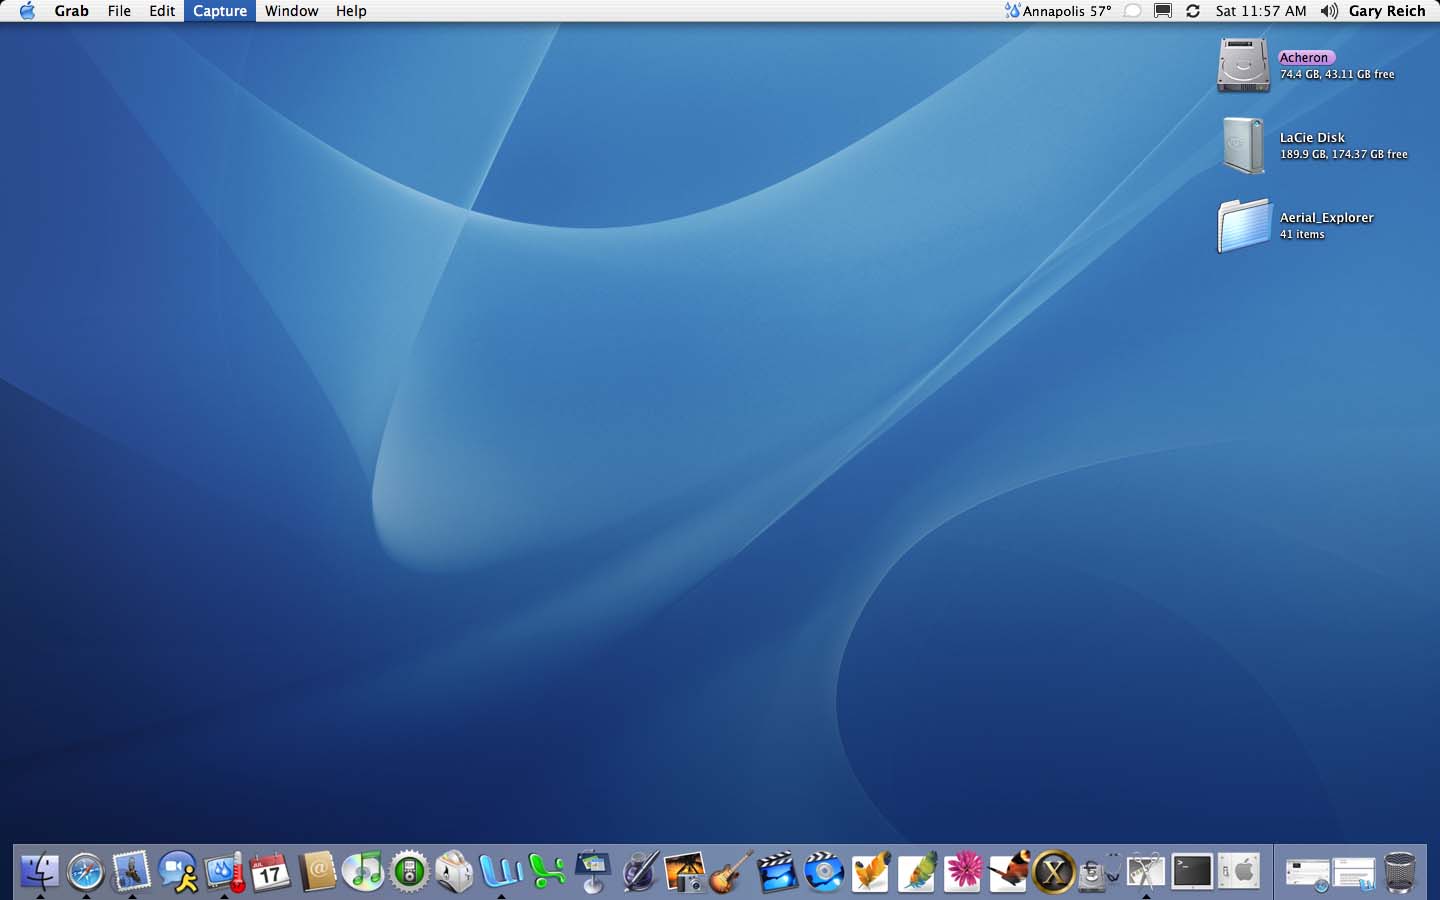Launch iTunes from the dock
The width and height of the screenshot is (1440, 900).
[362, 871]
